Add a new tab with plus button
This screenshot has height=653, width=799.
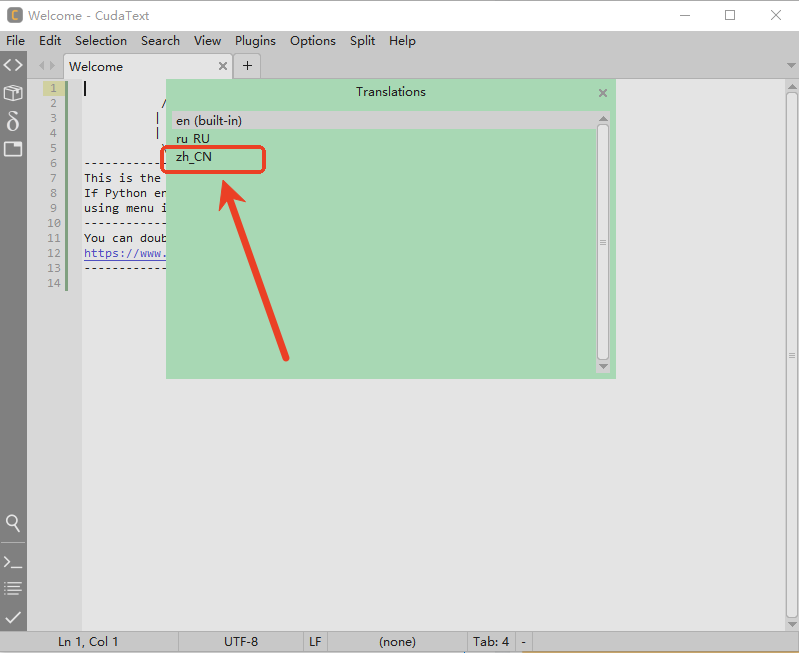(x=247, y=66)
